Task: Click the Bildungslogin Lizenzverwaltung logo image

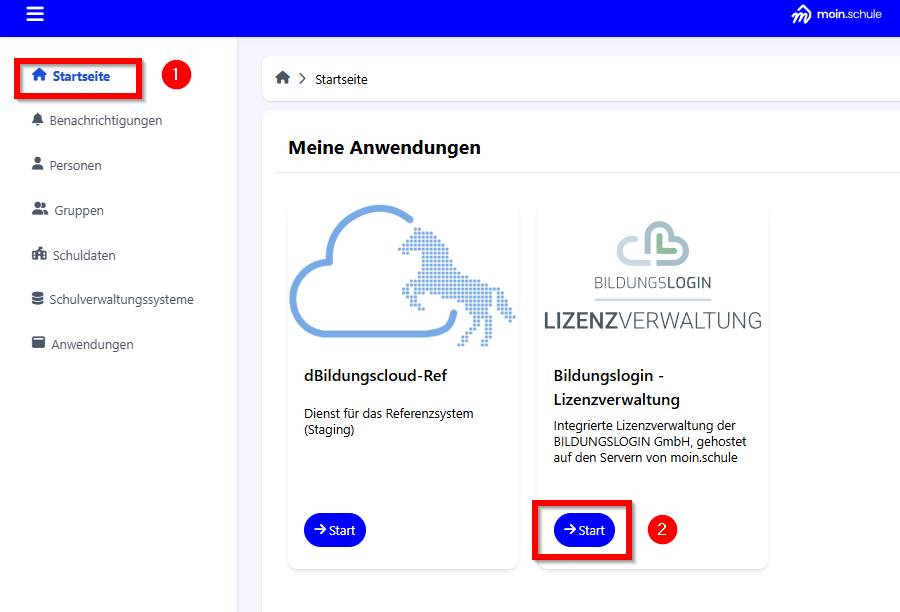Action: click(x=652, y=275)
